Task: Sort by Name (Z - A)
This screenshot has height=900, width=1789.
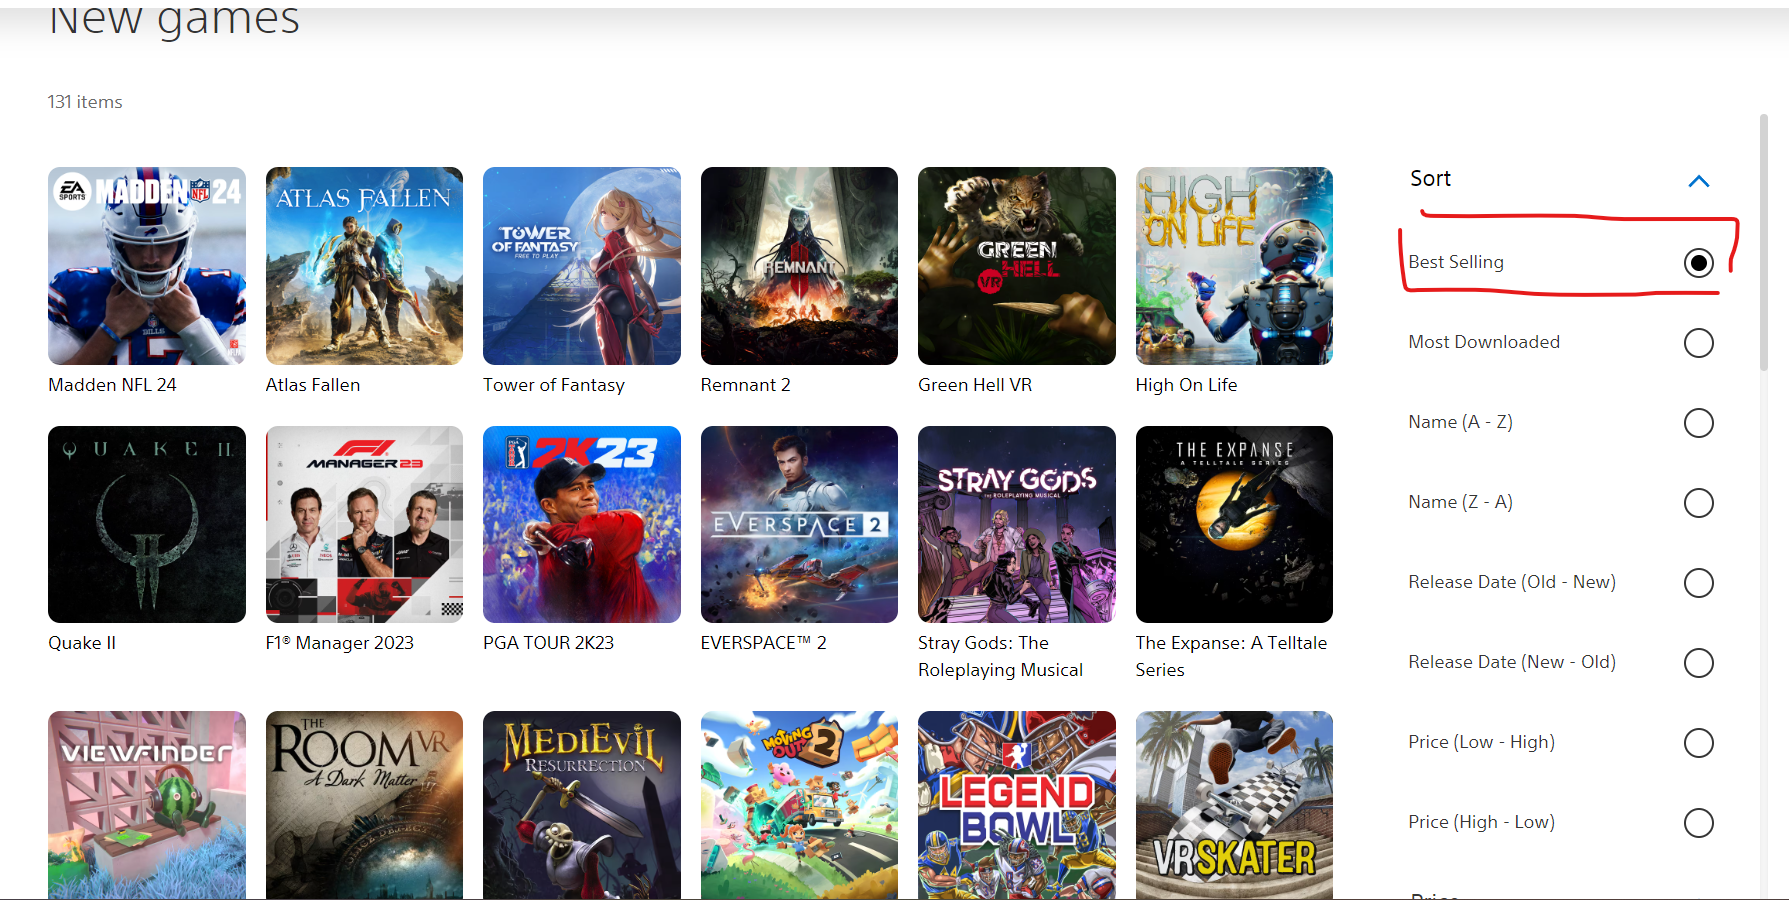Action: pyautogui.click(x=1698, y=503)
